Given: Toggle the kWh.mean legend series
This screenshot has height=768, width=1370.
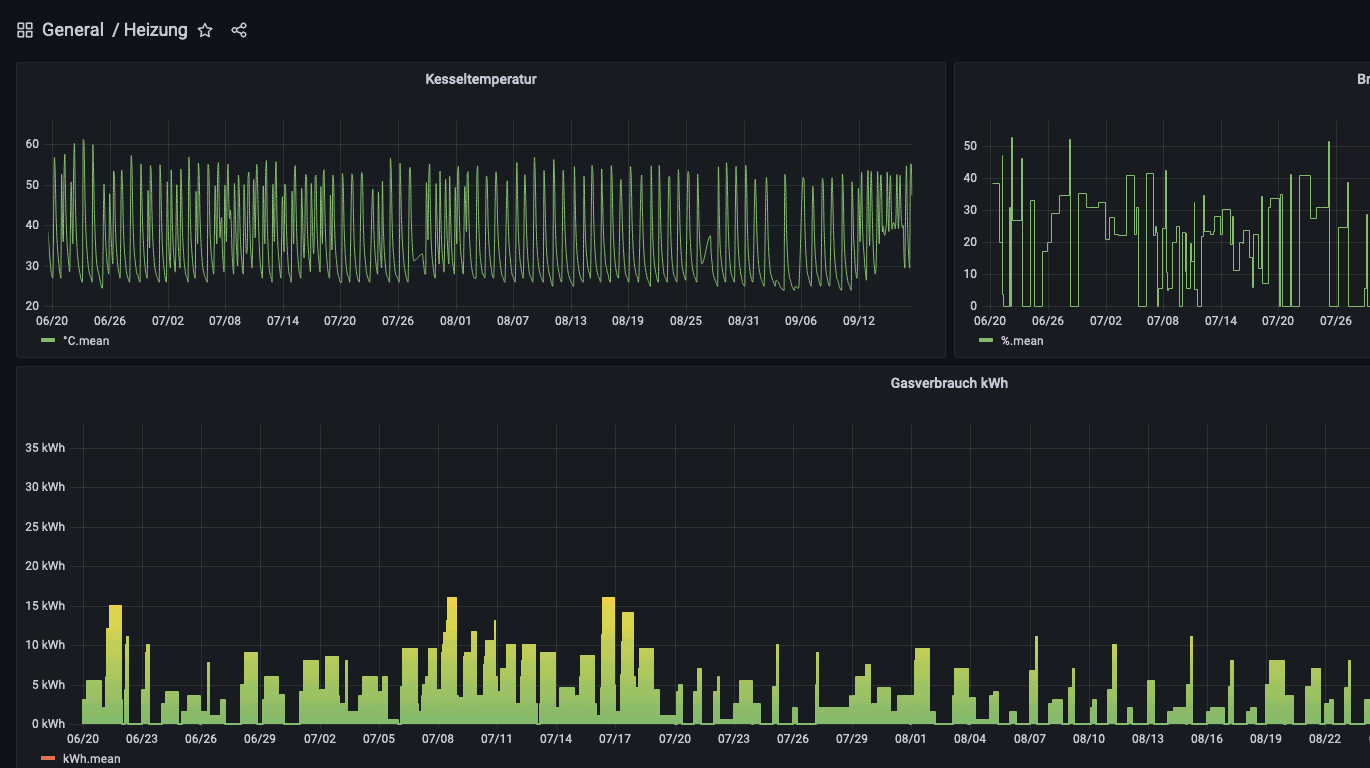Looking at the screenshot, I should coord(91,759).
